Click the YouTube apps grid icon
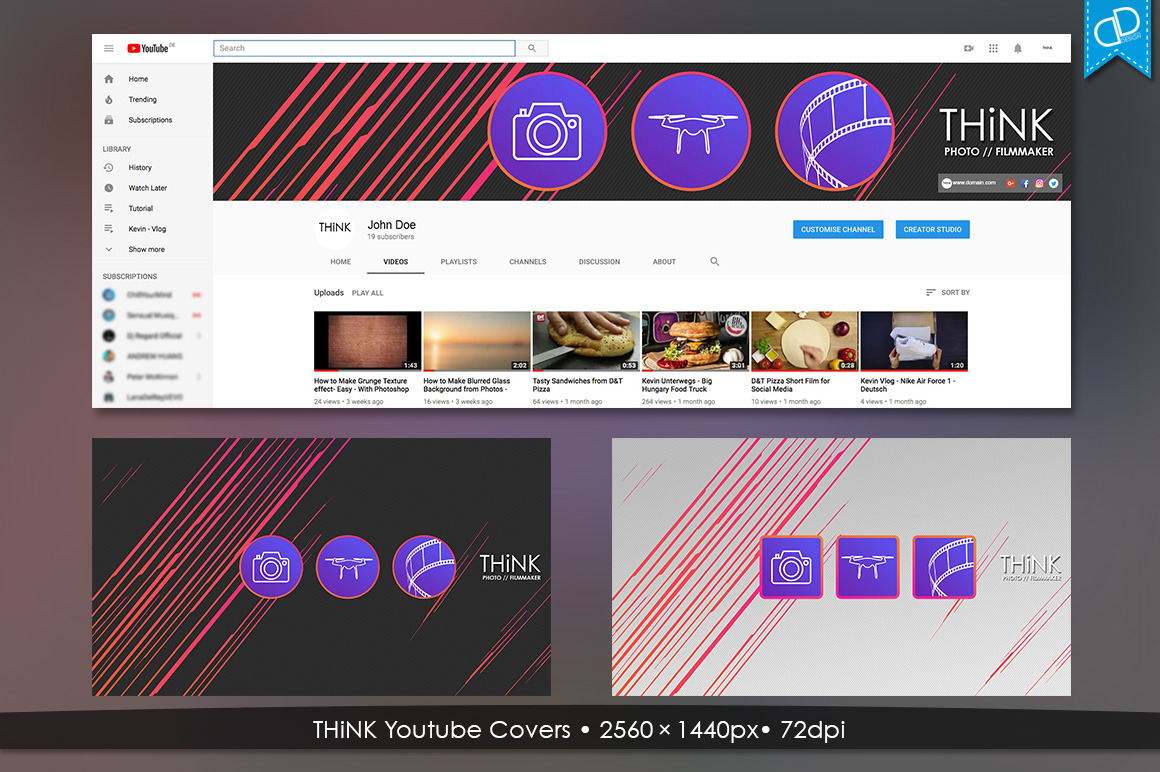1160x772 pixels. [x=993, y=48]
